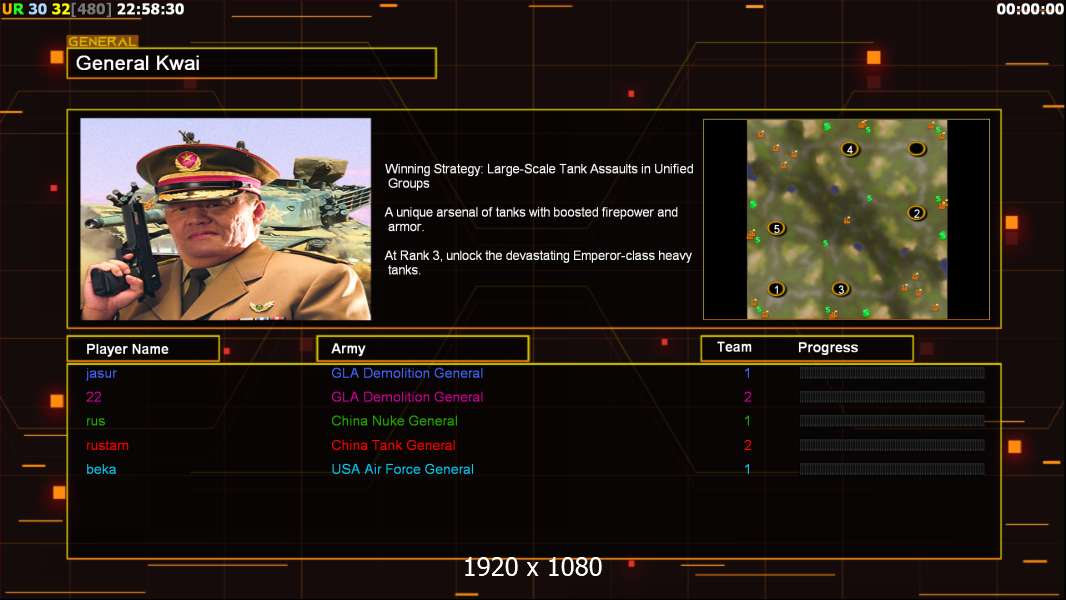Click beka's loading progress bar

(892, 469)
